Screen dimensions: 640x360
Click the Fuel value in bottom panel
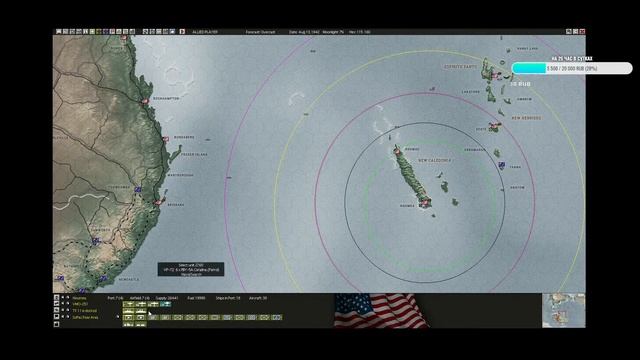click(196, 298)
